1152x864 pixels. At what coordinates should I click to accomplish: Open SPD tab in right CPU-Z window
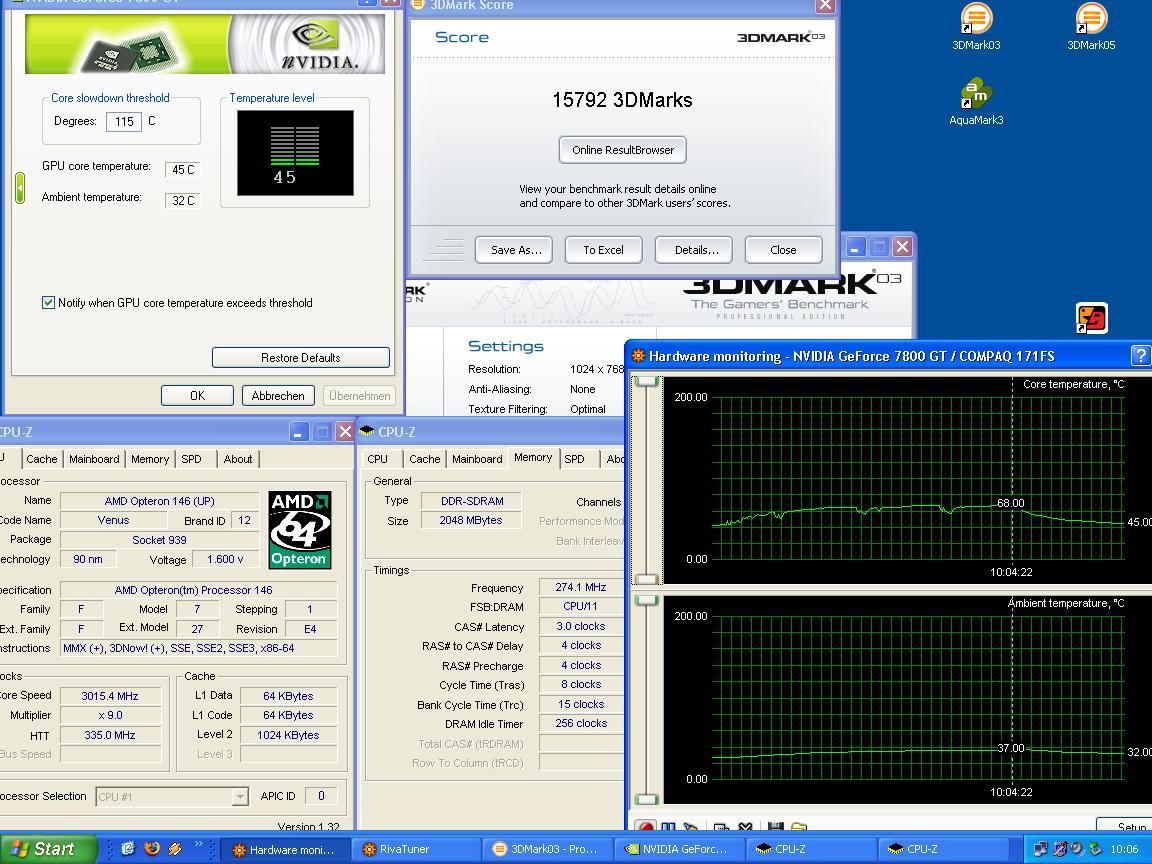point(575,458)
